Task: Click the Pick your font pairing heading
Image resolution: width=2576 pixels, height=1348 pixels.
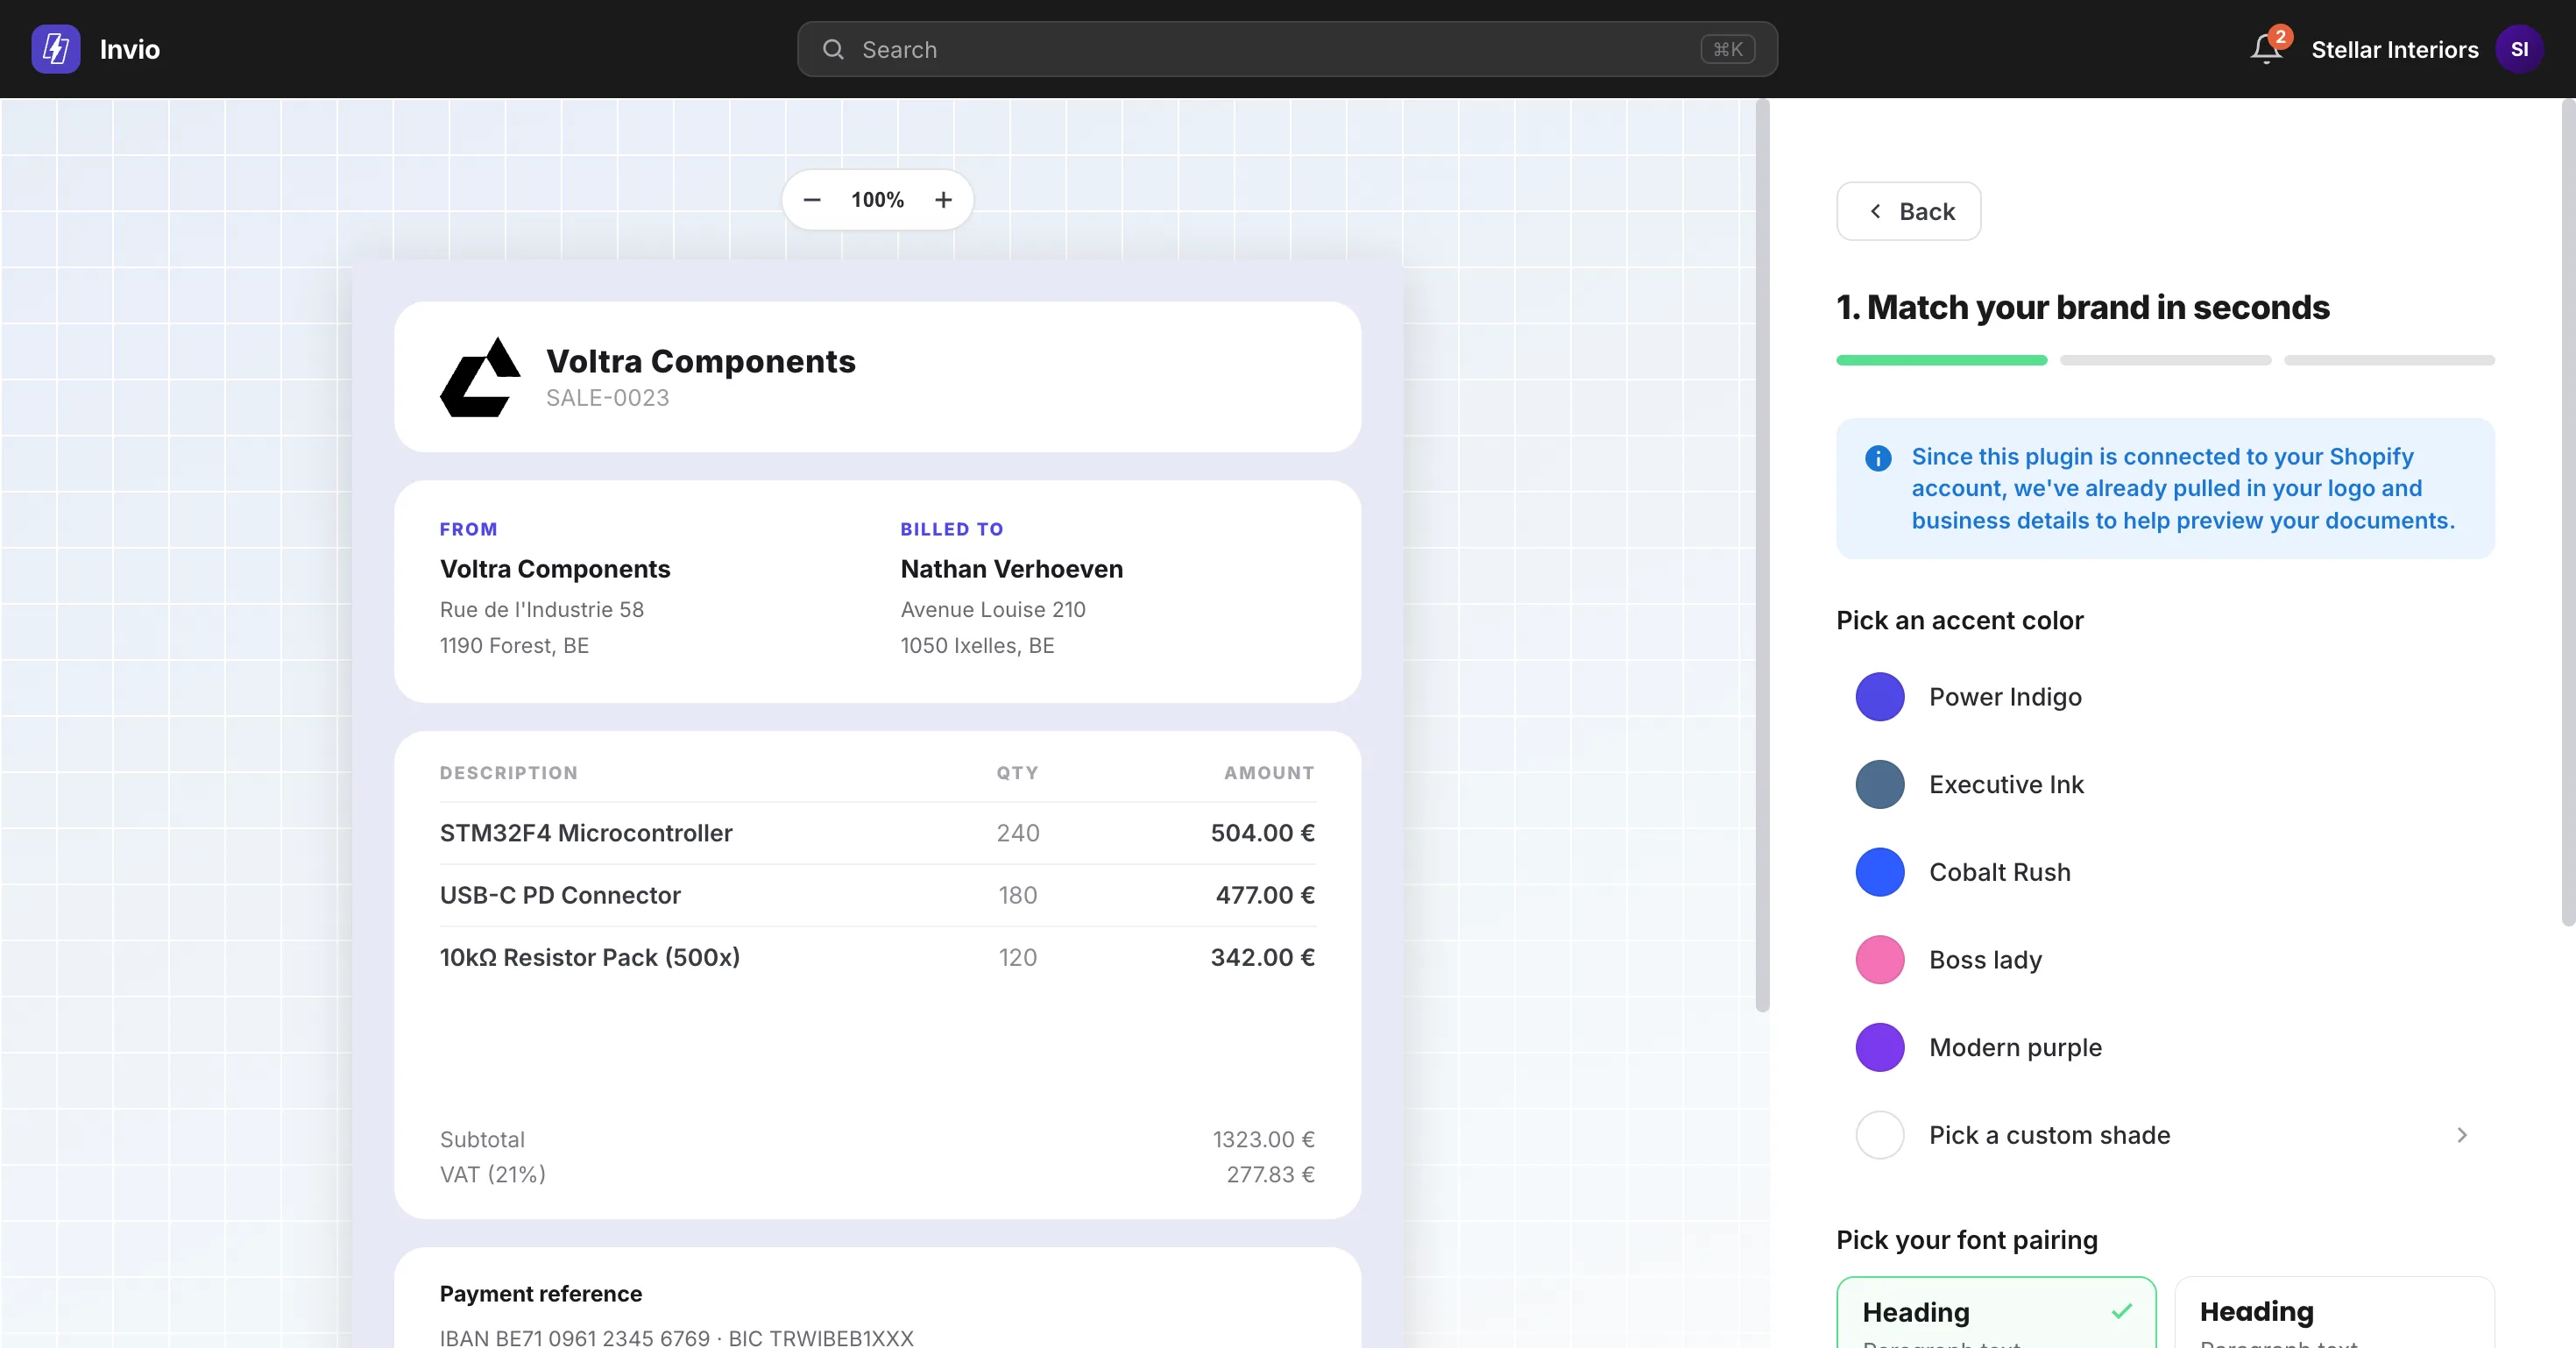Action: click(x=1967, y=1241)
